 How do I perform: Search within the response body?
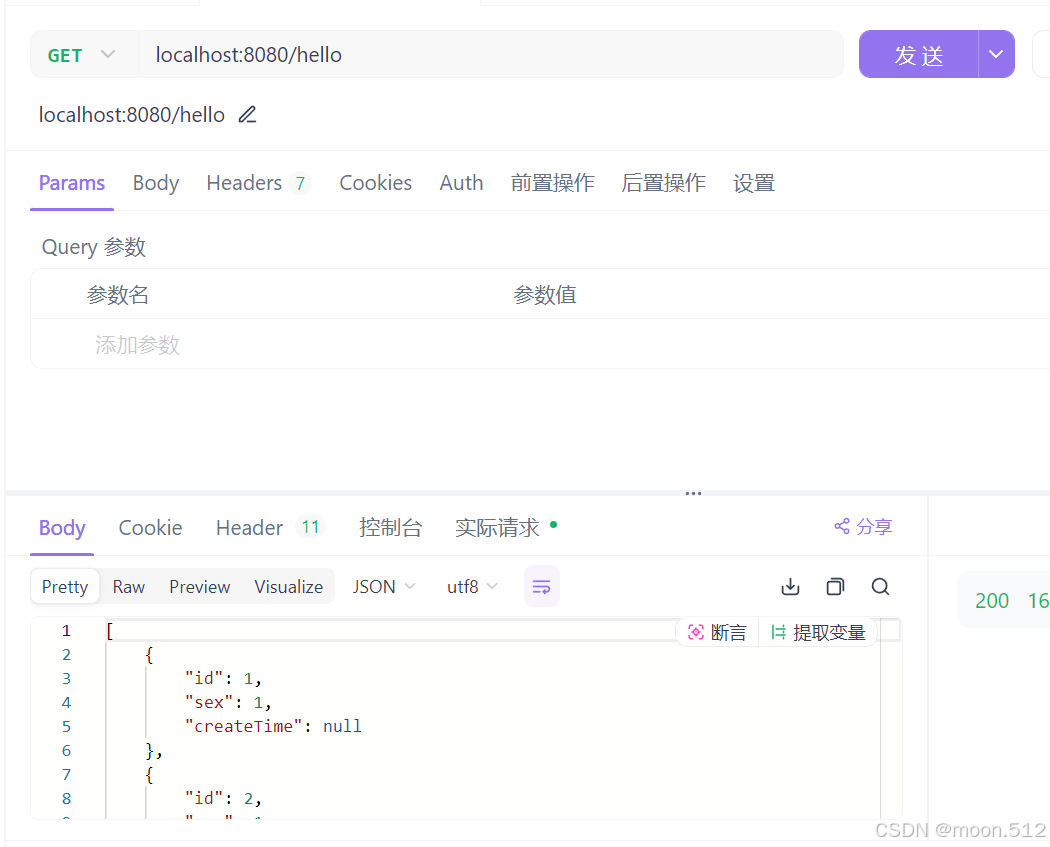[x=880, y=586]
